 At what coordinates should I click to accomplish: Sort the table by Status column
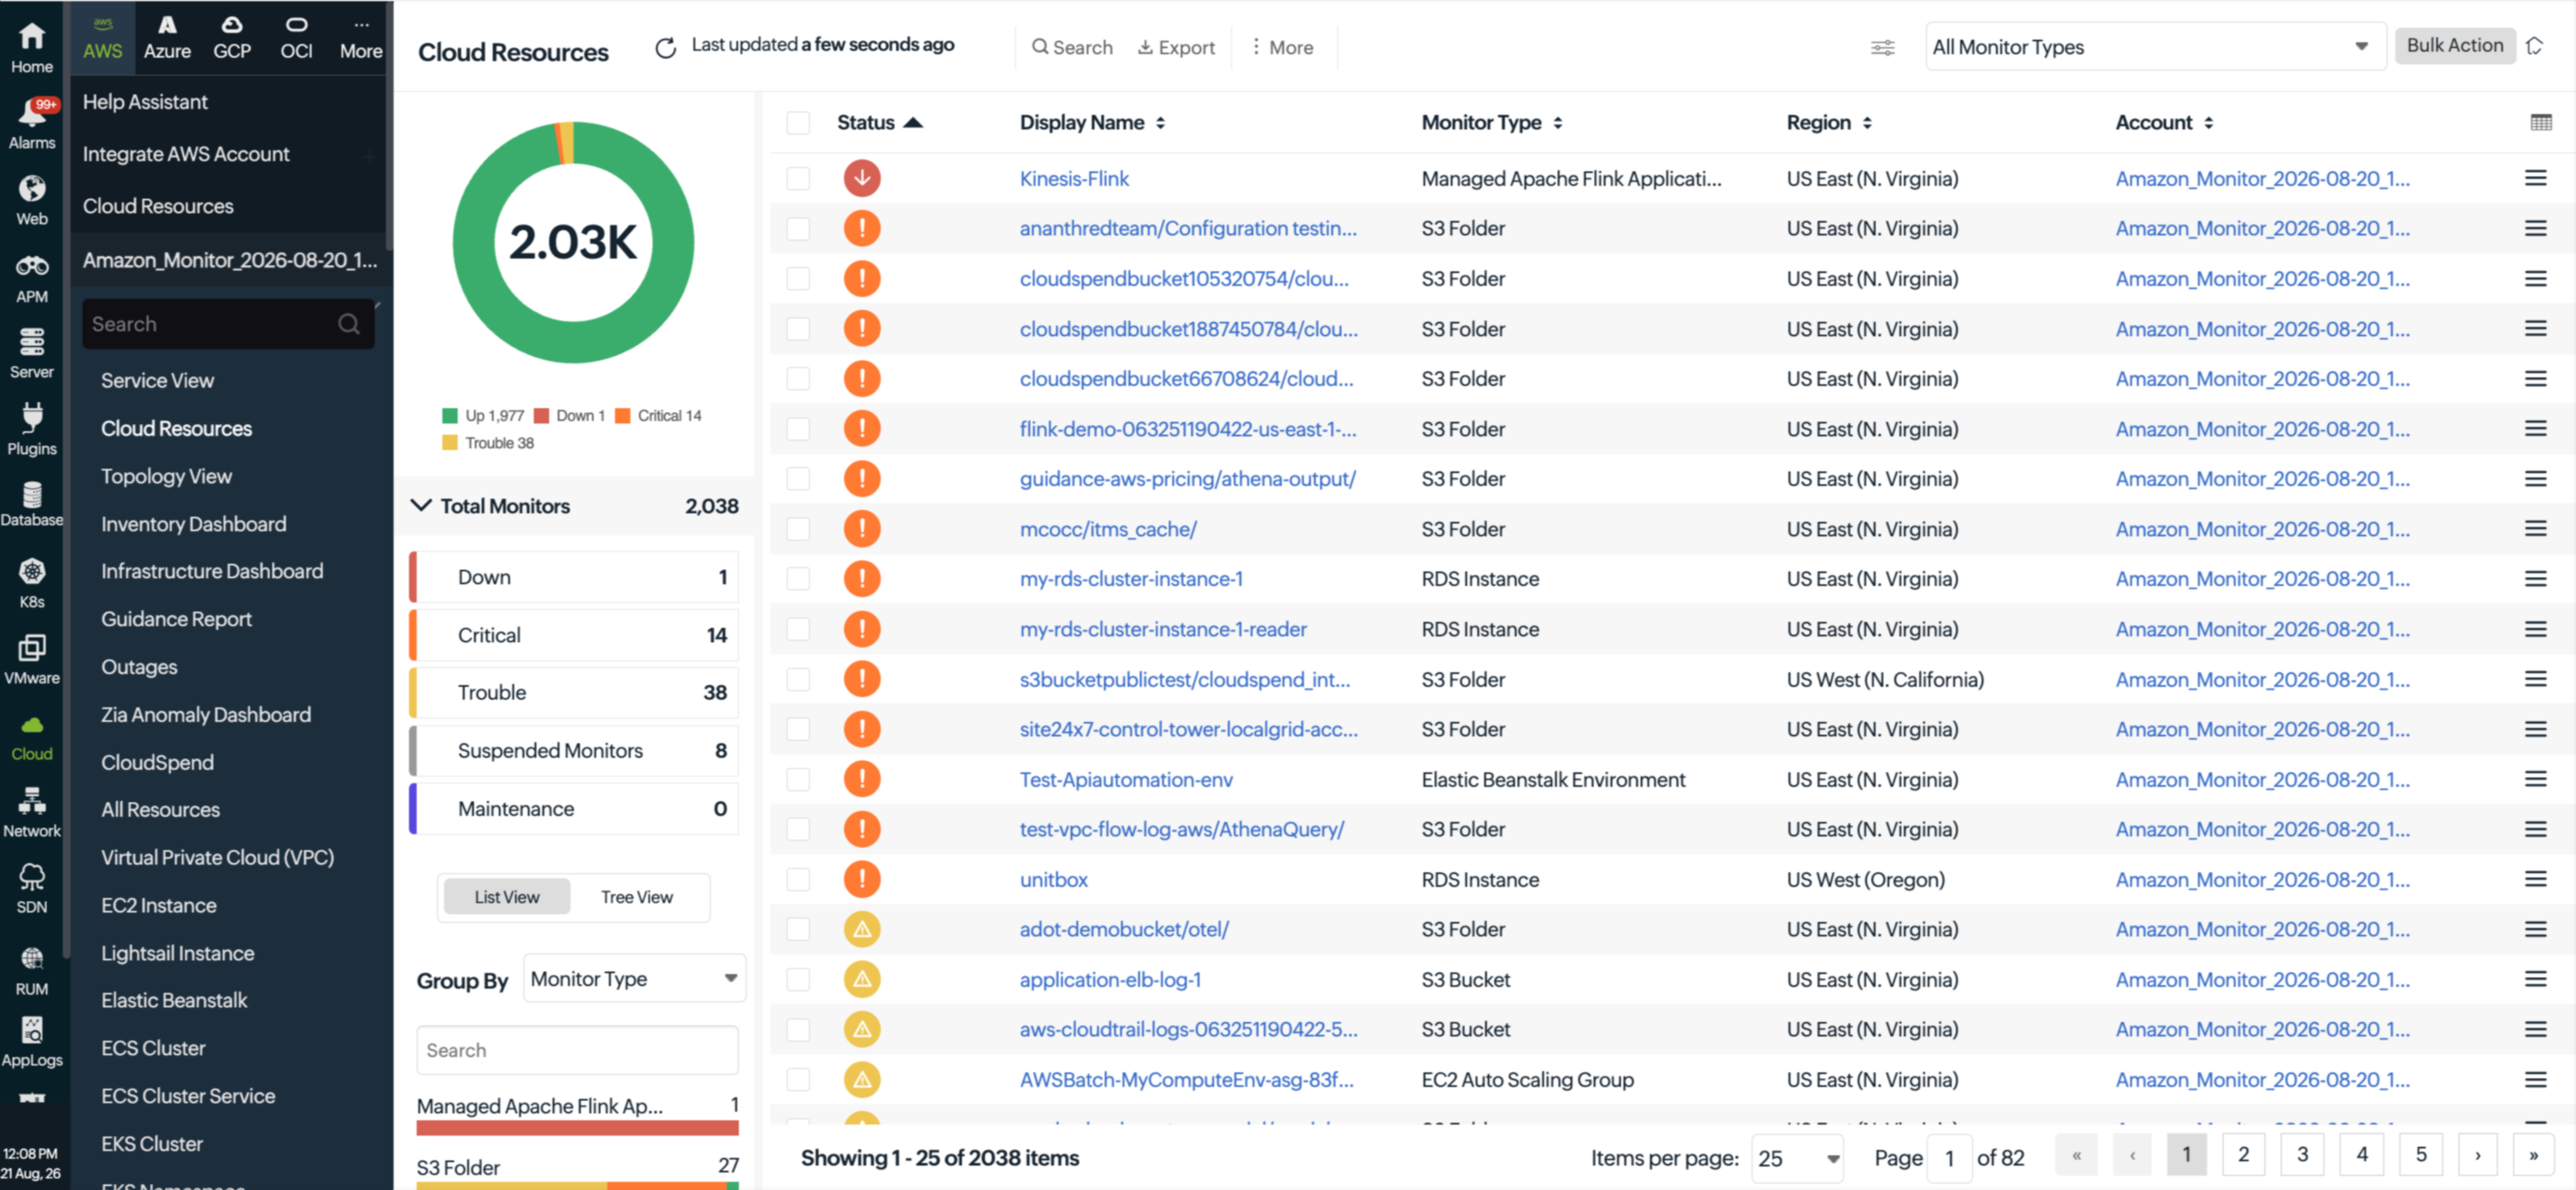[879, 122]
